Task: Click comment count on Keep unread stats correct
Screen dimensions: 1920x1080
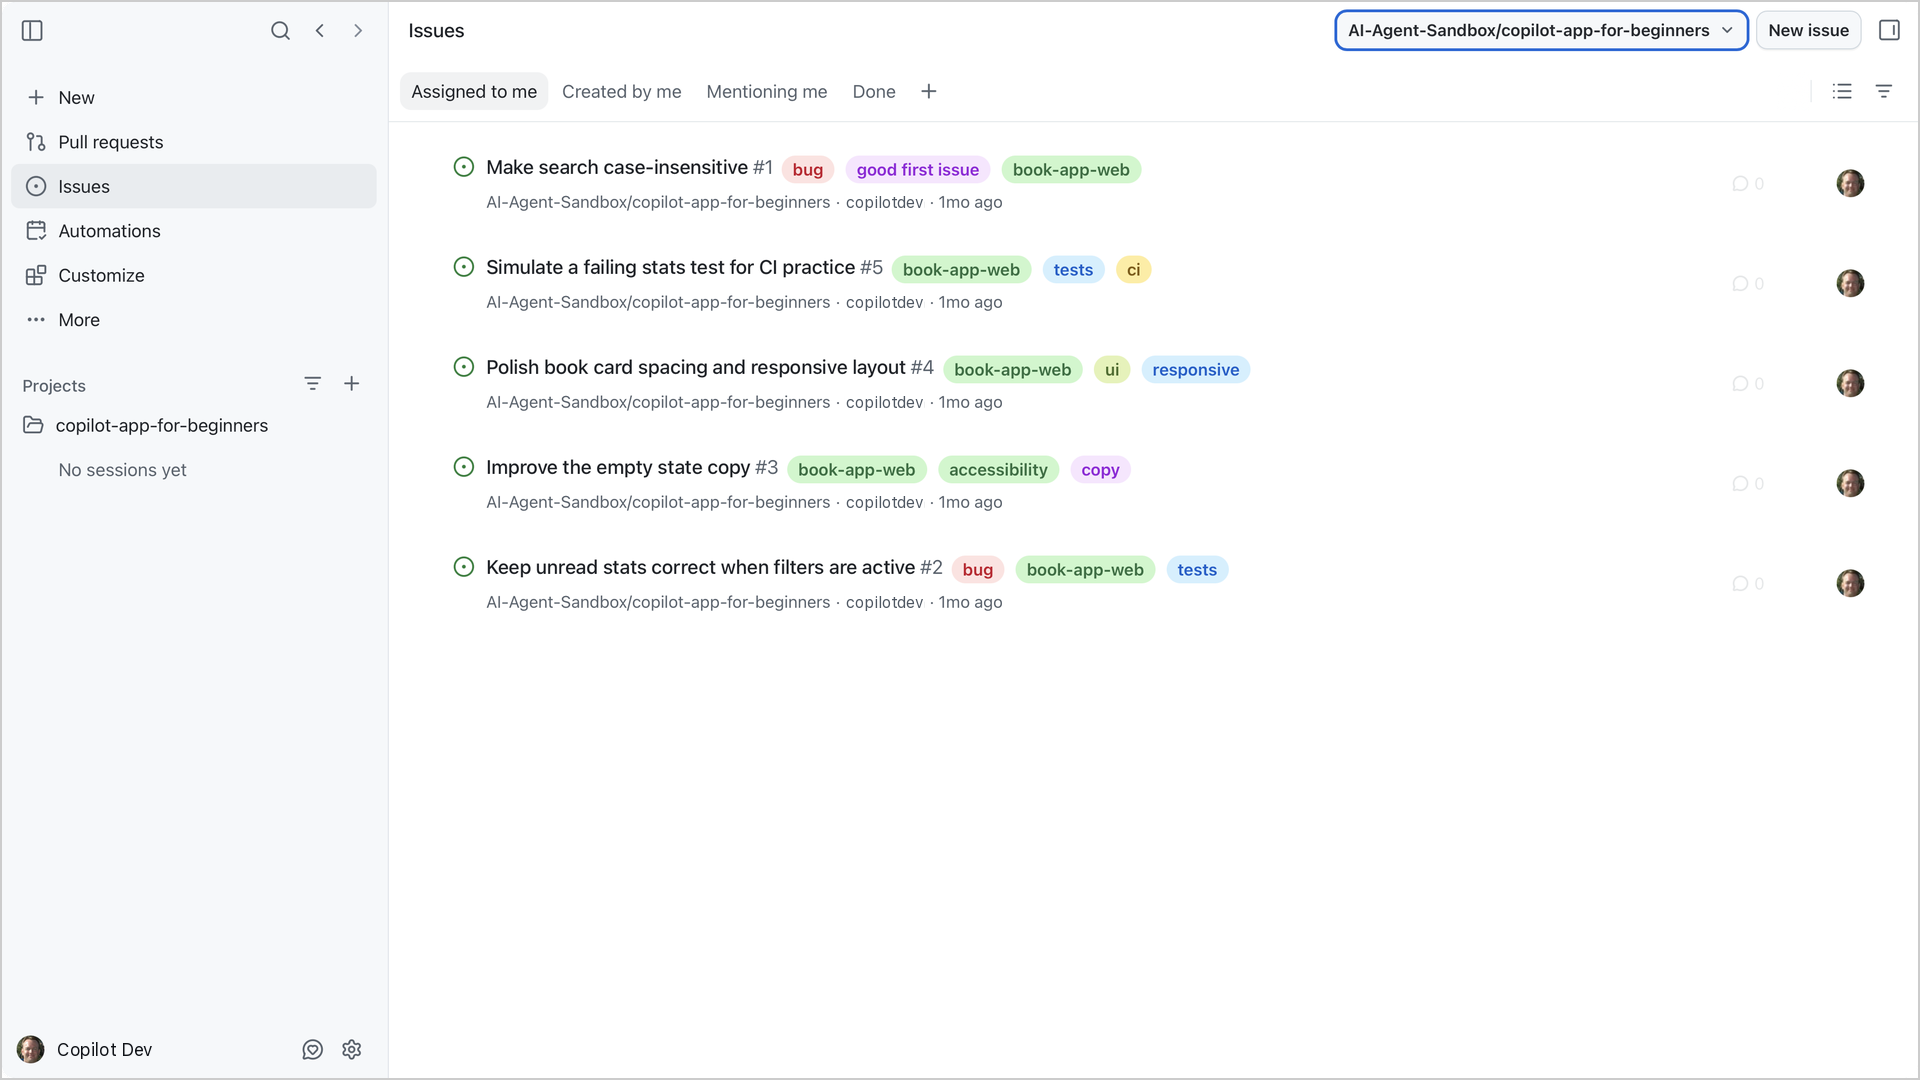Action: click(x=1748, y=584)
